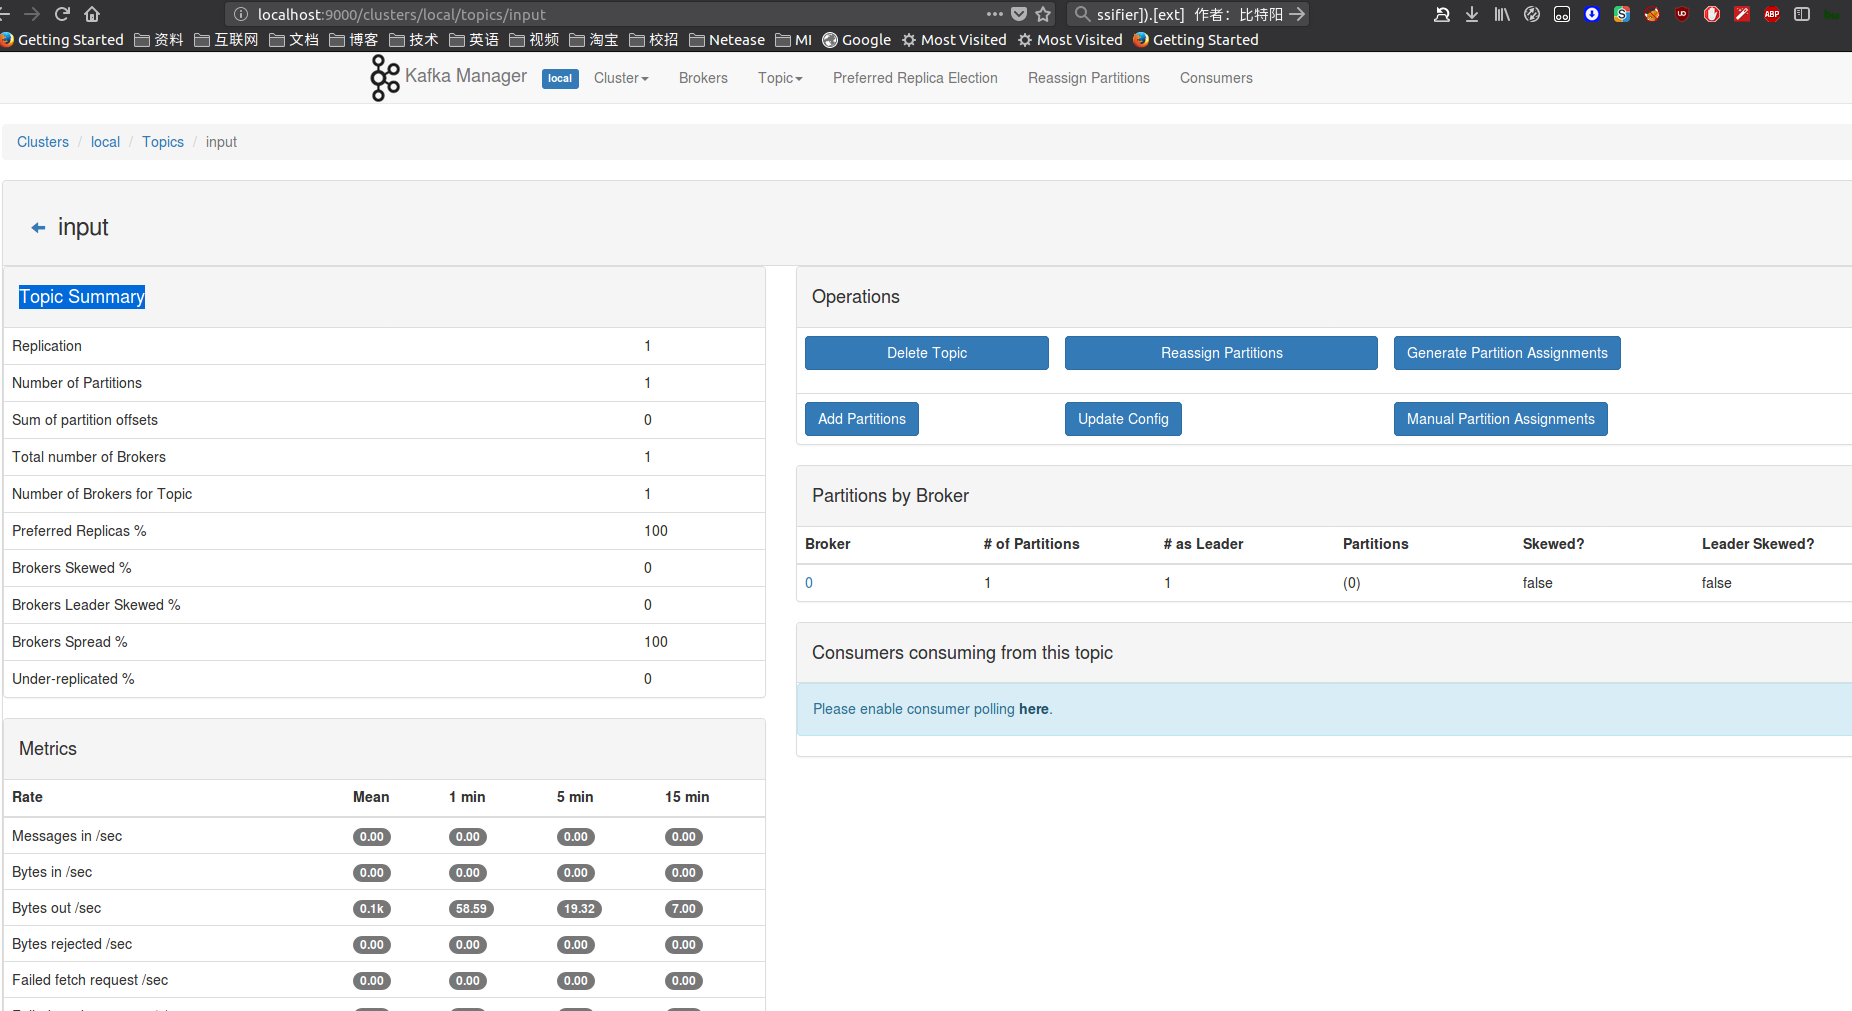Show site information for localhost
The height and width of the screenshot is (1011, 1852).
click(240, 14)
